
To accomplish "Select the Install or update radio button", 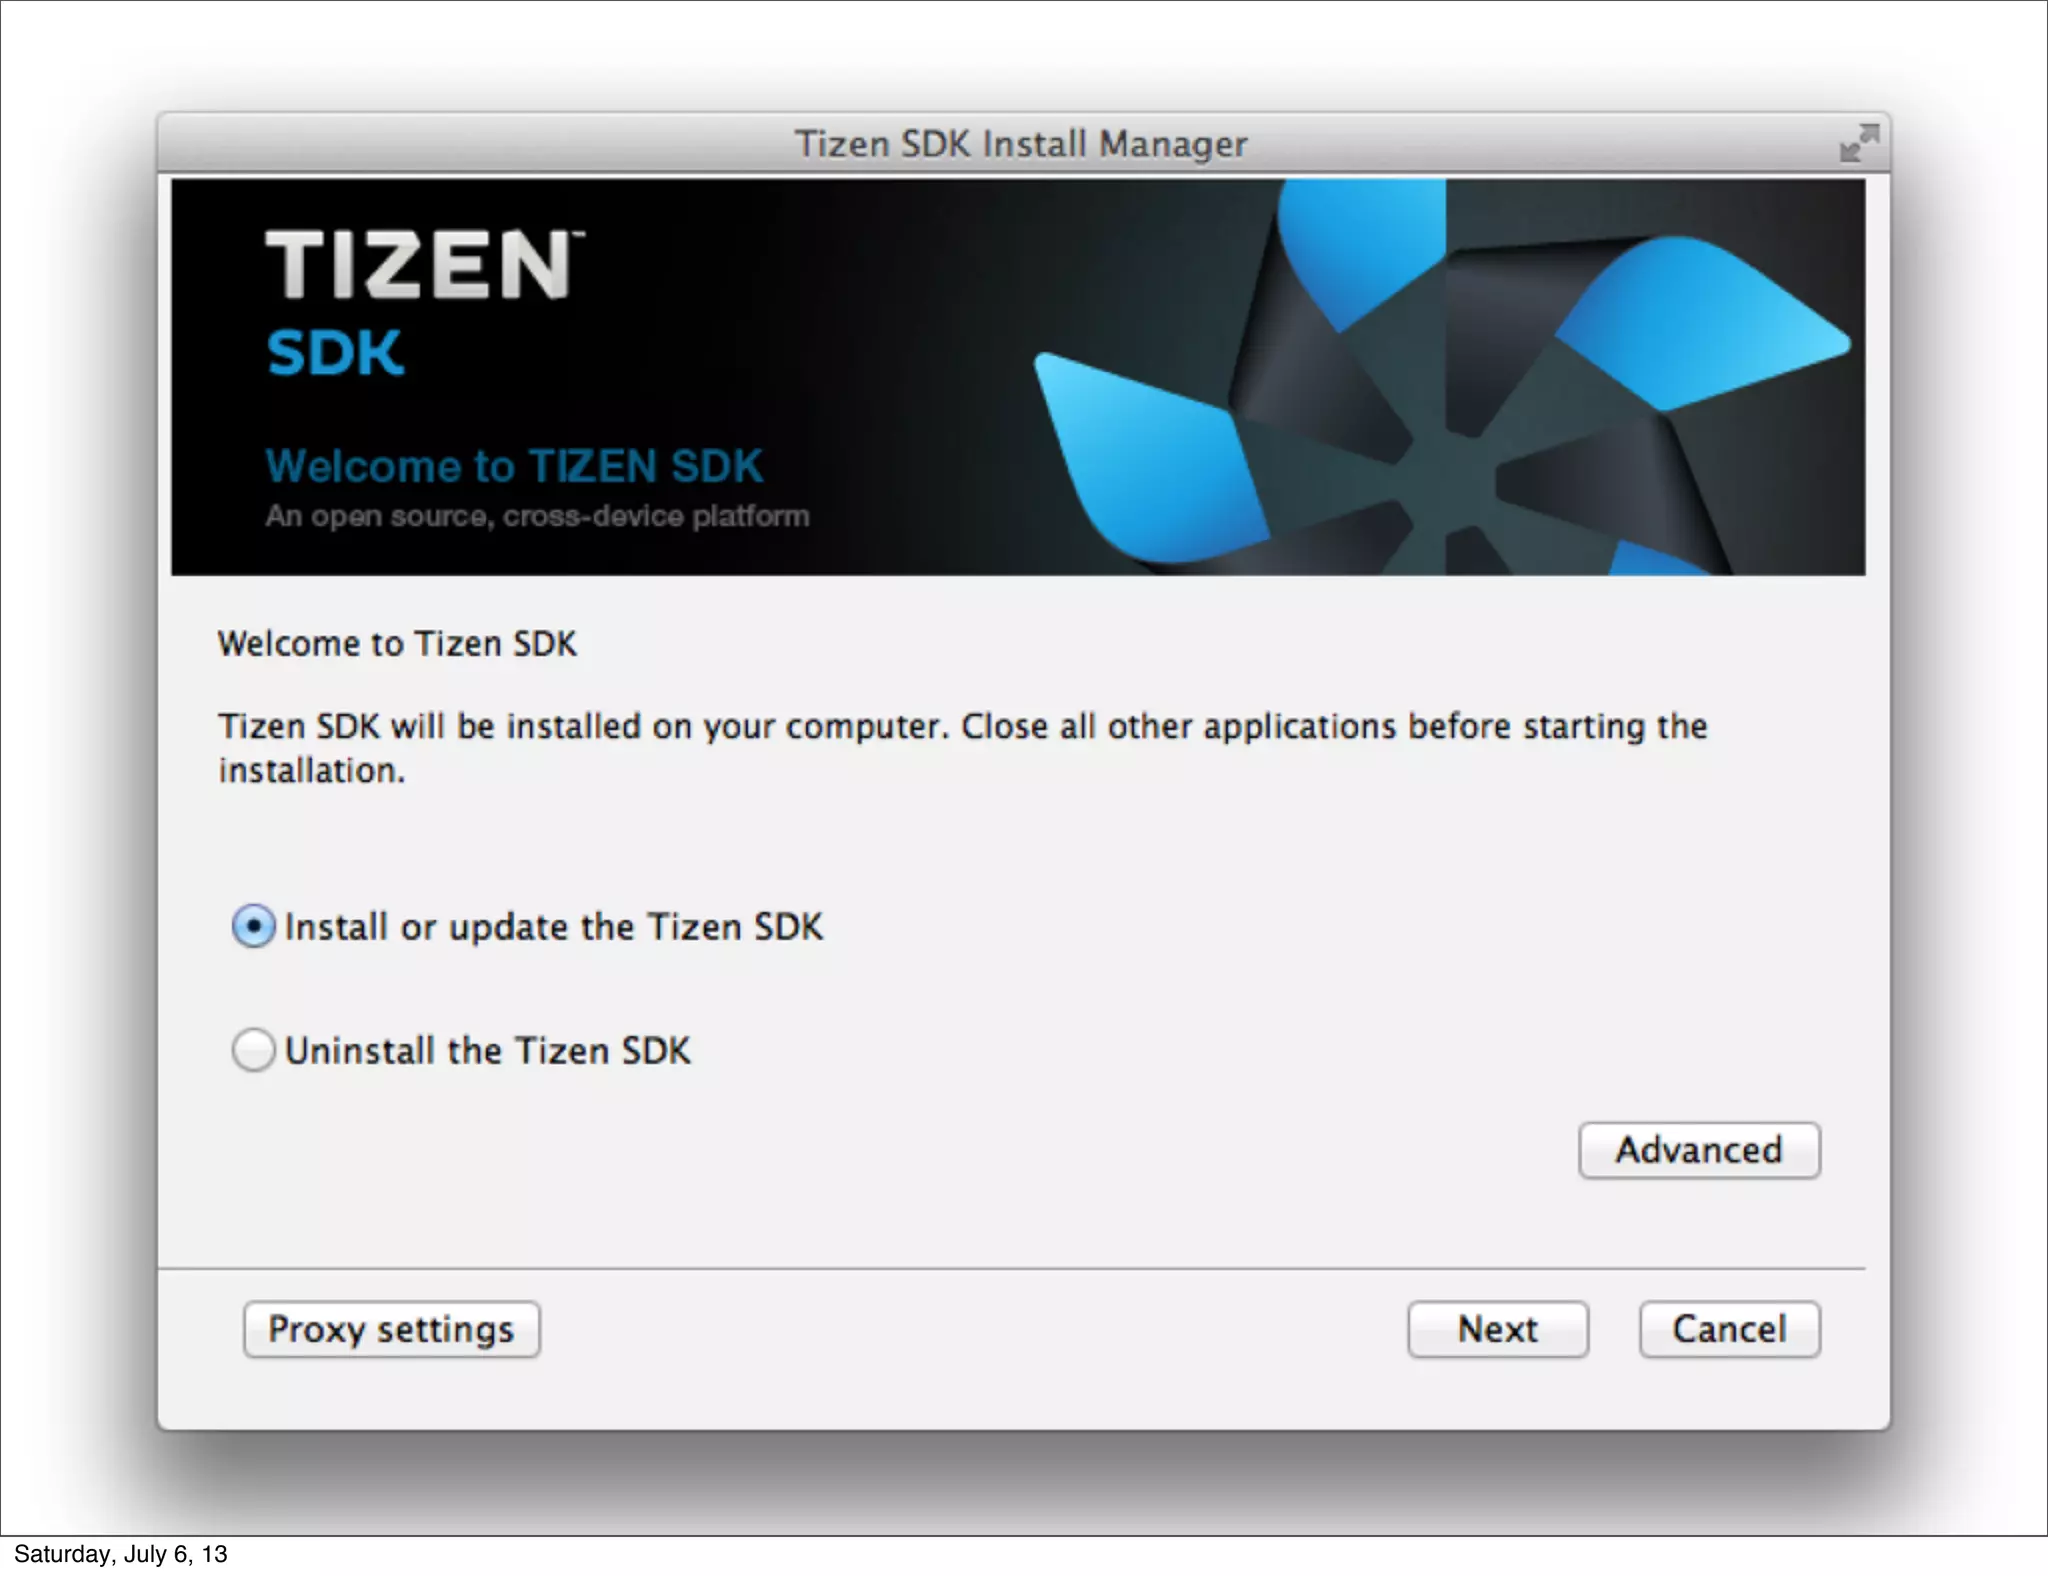I will (253, 927).
